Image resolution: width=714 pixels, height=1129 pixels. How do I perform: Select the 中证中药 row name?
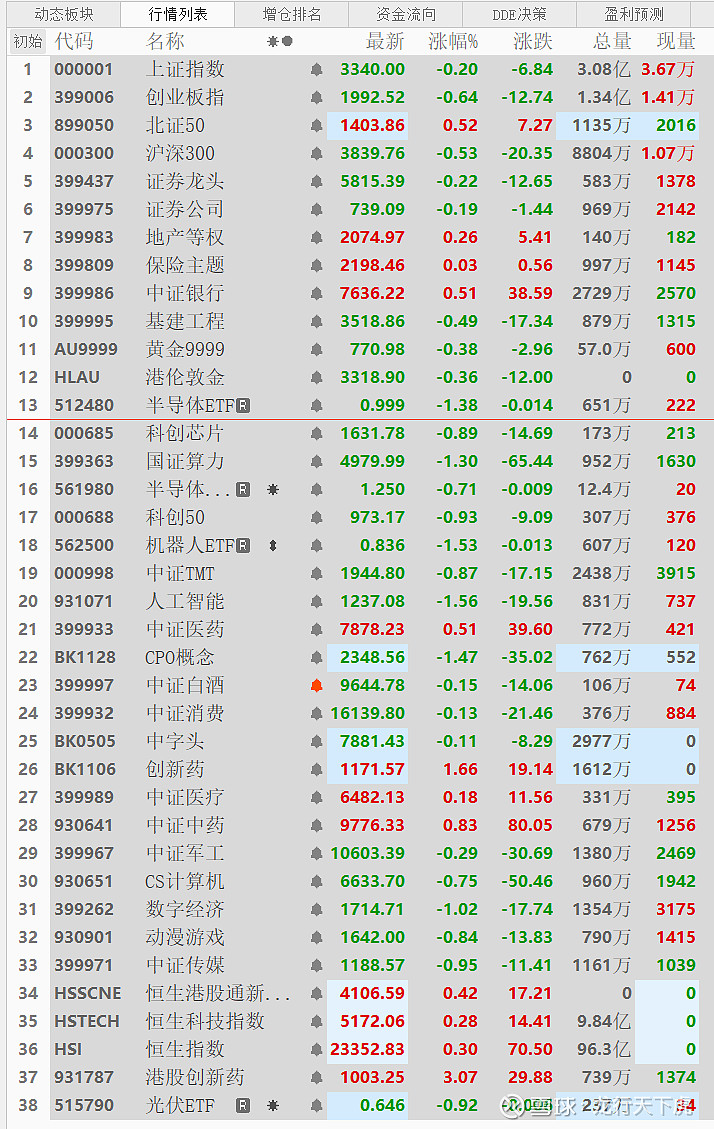pyautogui.click(x=185, y=826)
